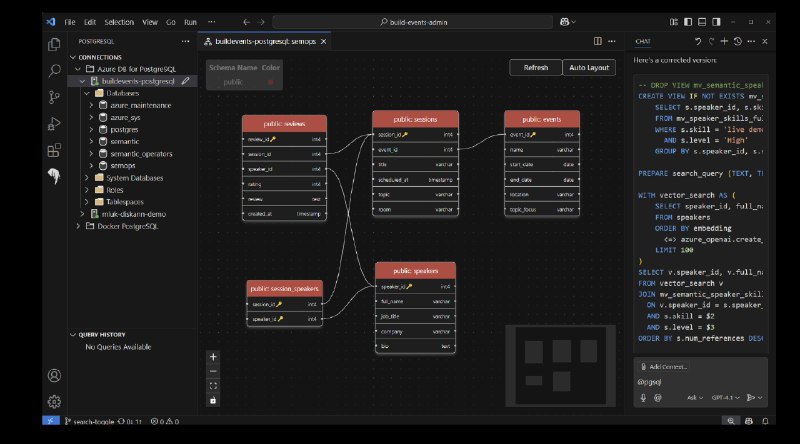Open the Run menu

pyautogui.click(x=190, y=22)
